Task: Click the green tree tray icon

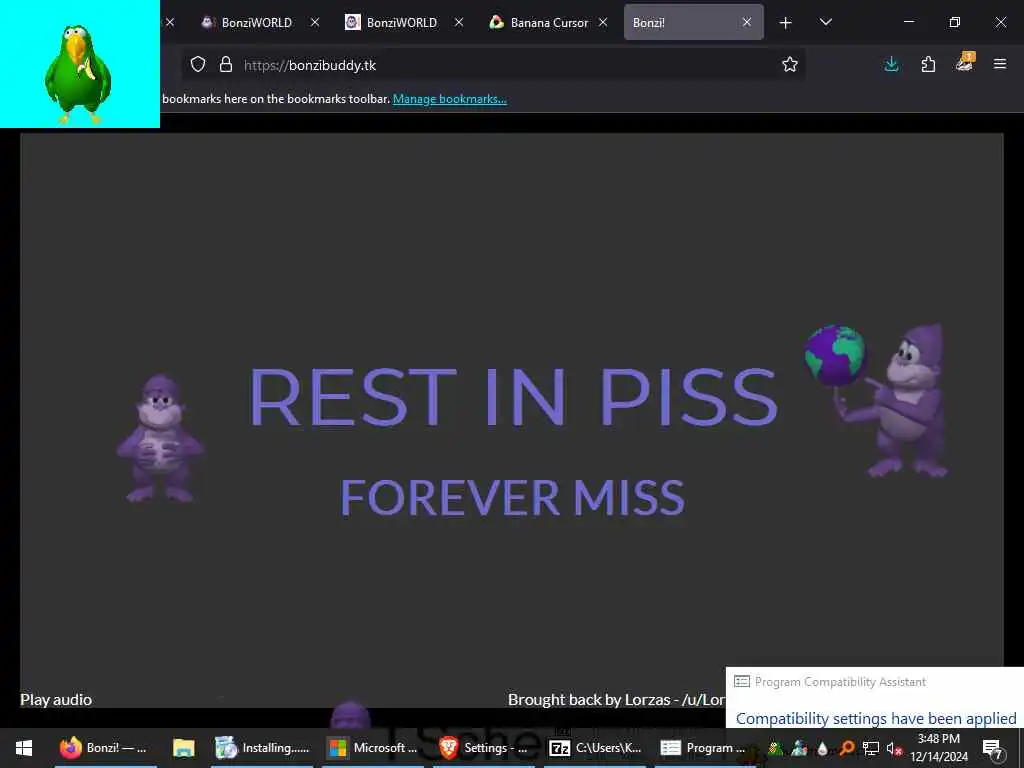Action: click(x=775, y=748)
